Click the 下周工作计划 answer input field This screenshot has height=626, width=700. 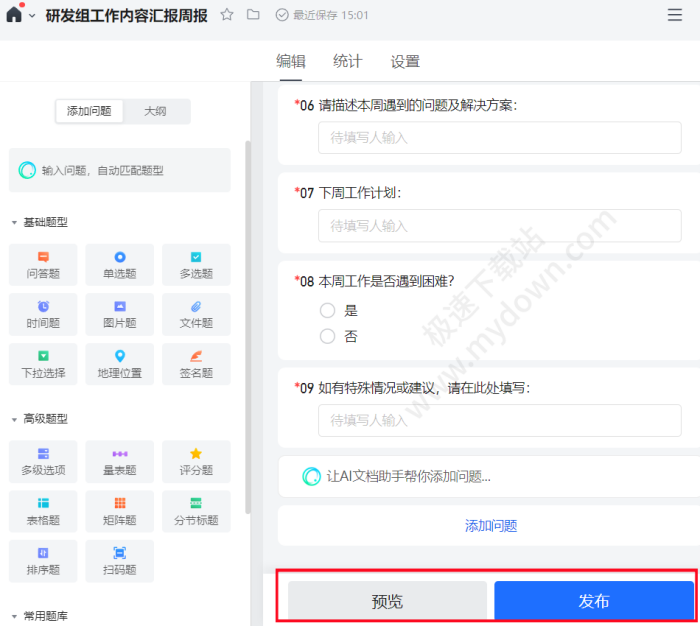tap(499, 226)
